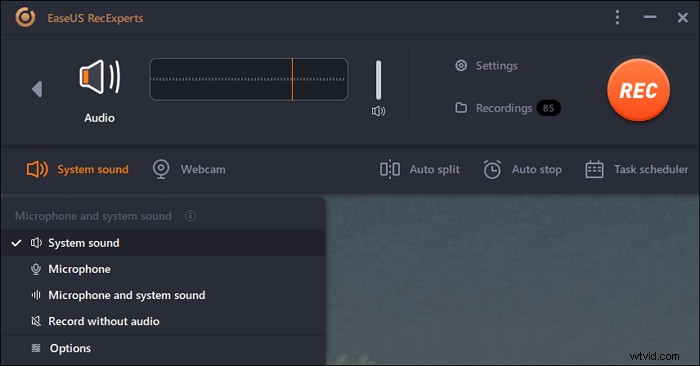Click the Auto stop clock icon
Image resolution: width=700 pixels, height=366 pixels.
pos(492,170)
